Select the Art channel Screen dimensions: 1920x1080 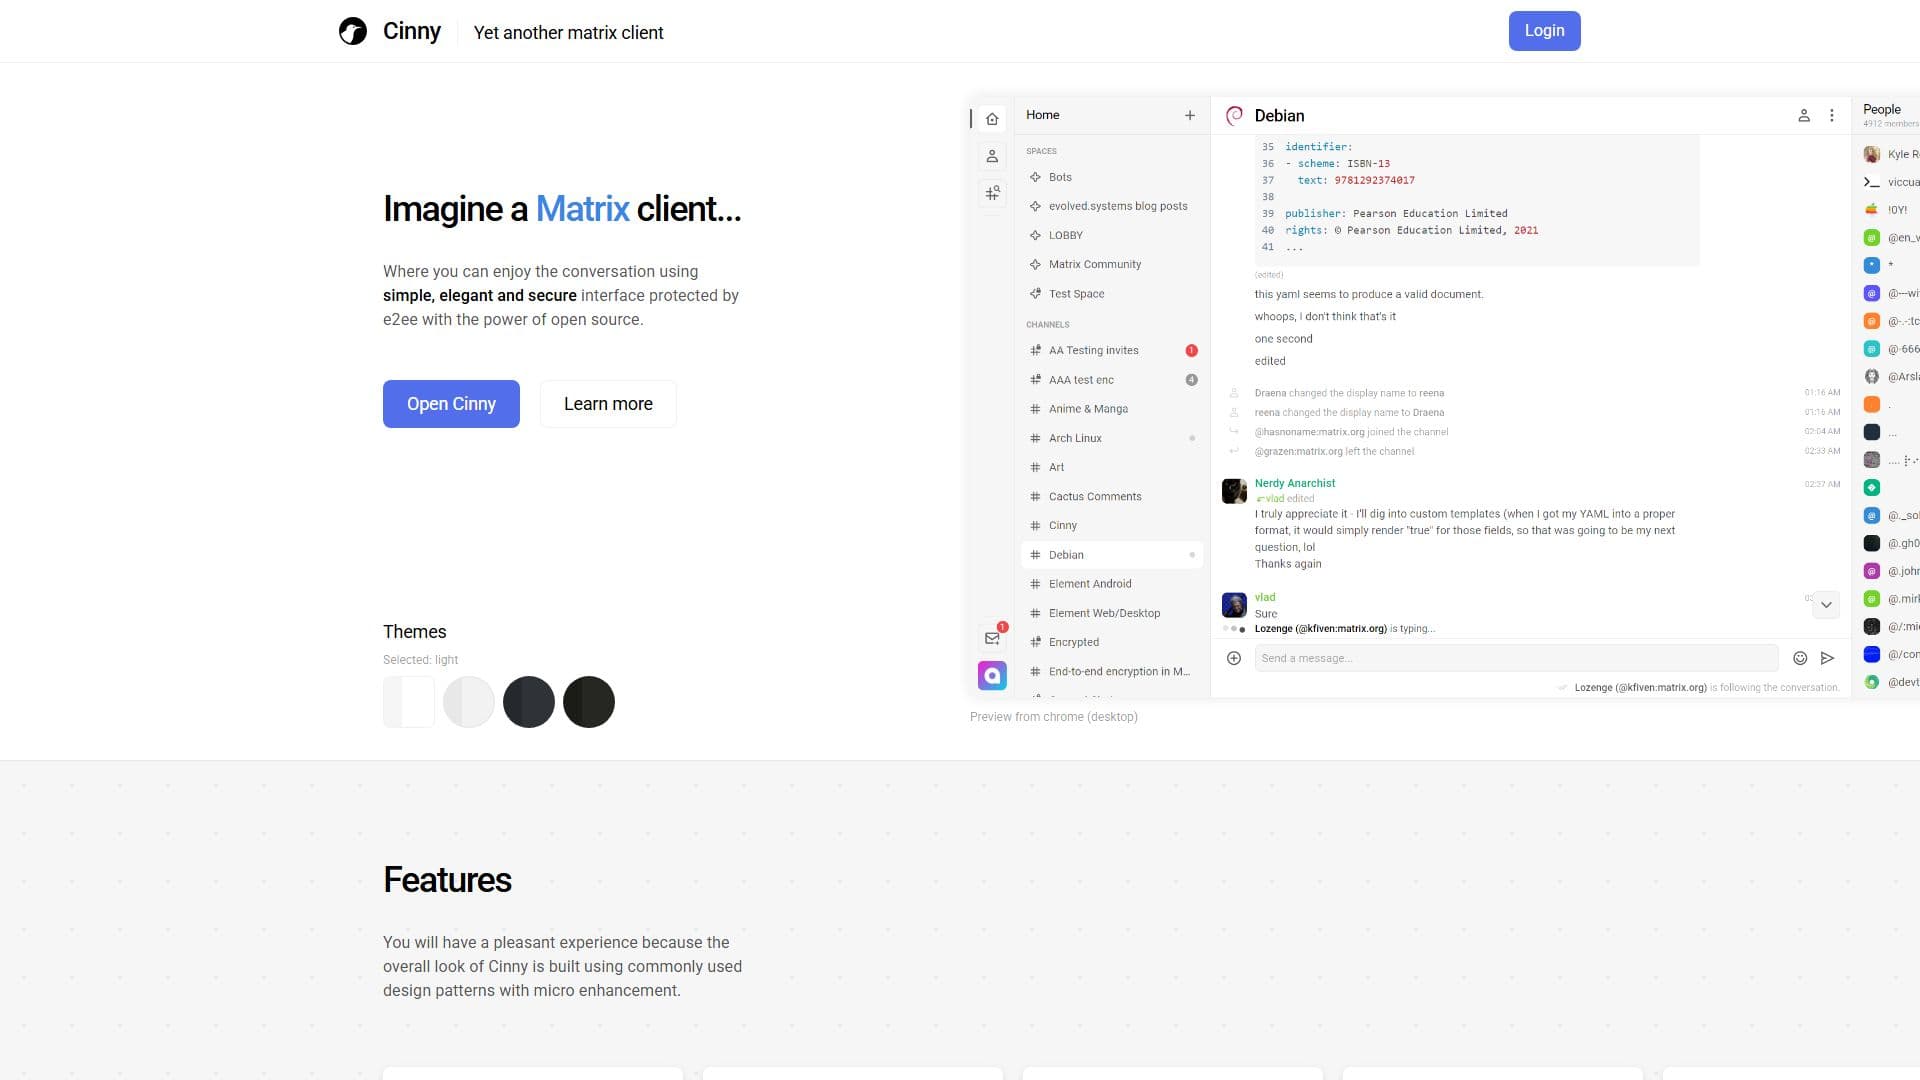pyautogui.click(x=1112, y=467)
